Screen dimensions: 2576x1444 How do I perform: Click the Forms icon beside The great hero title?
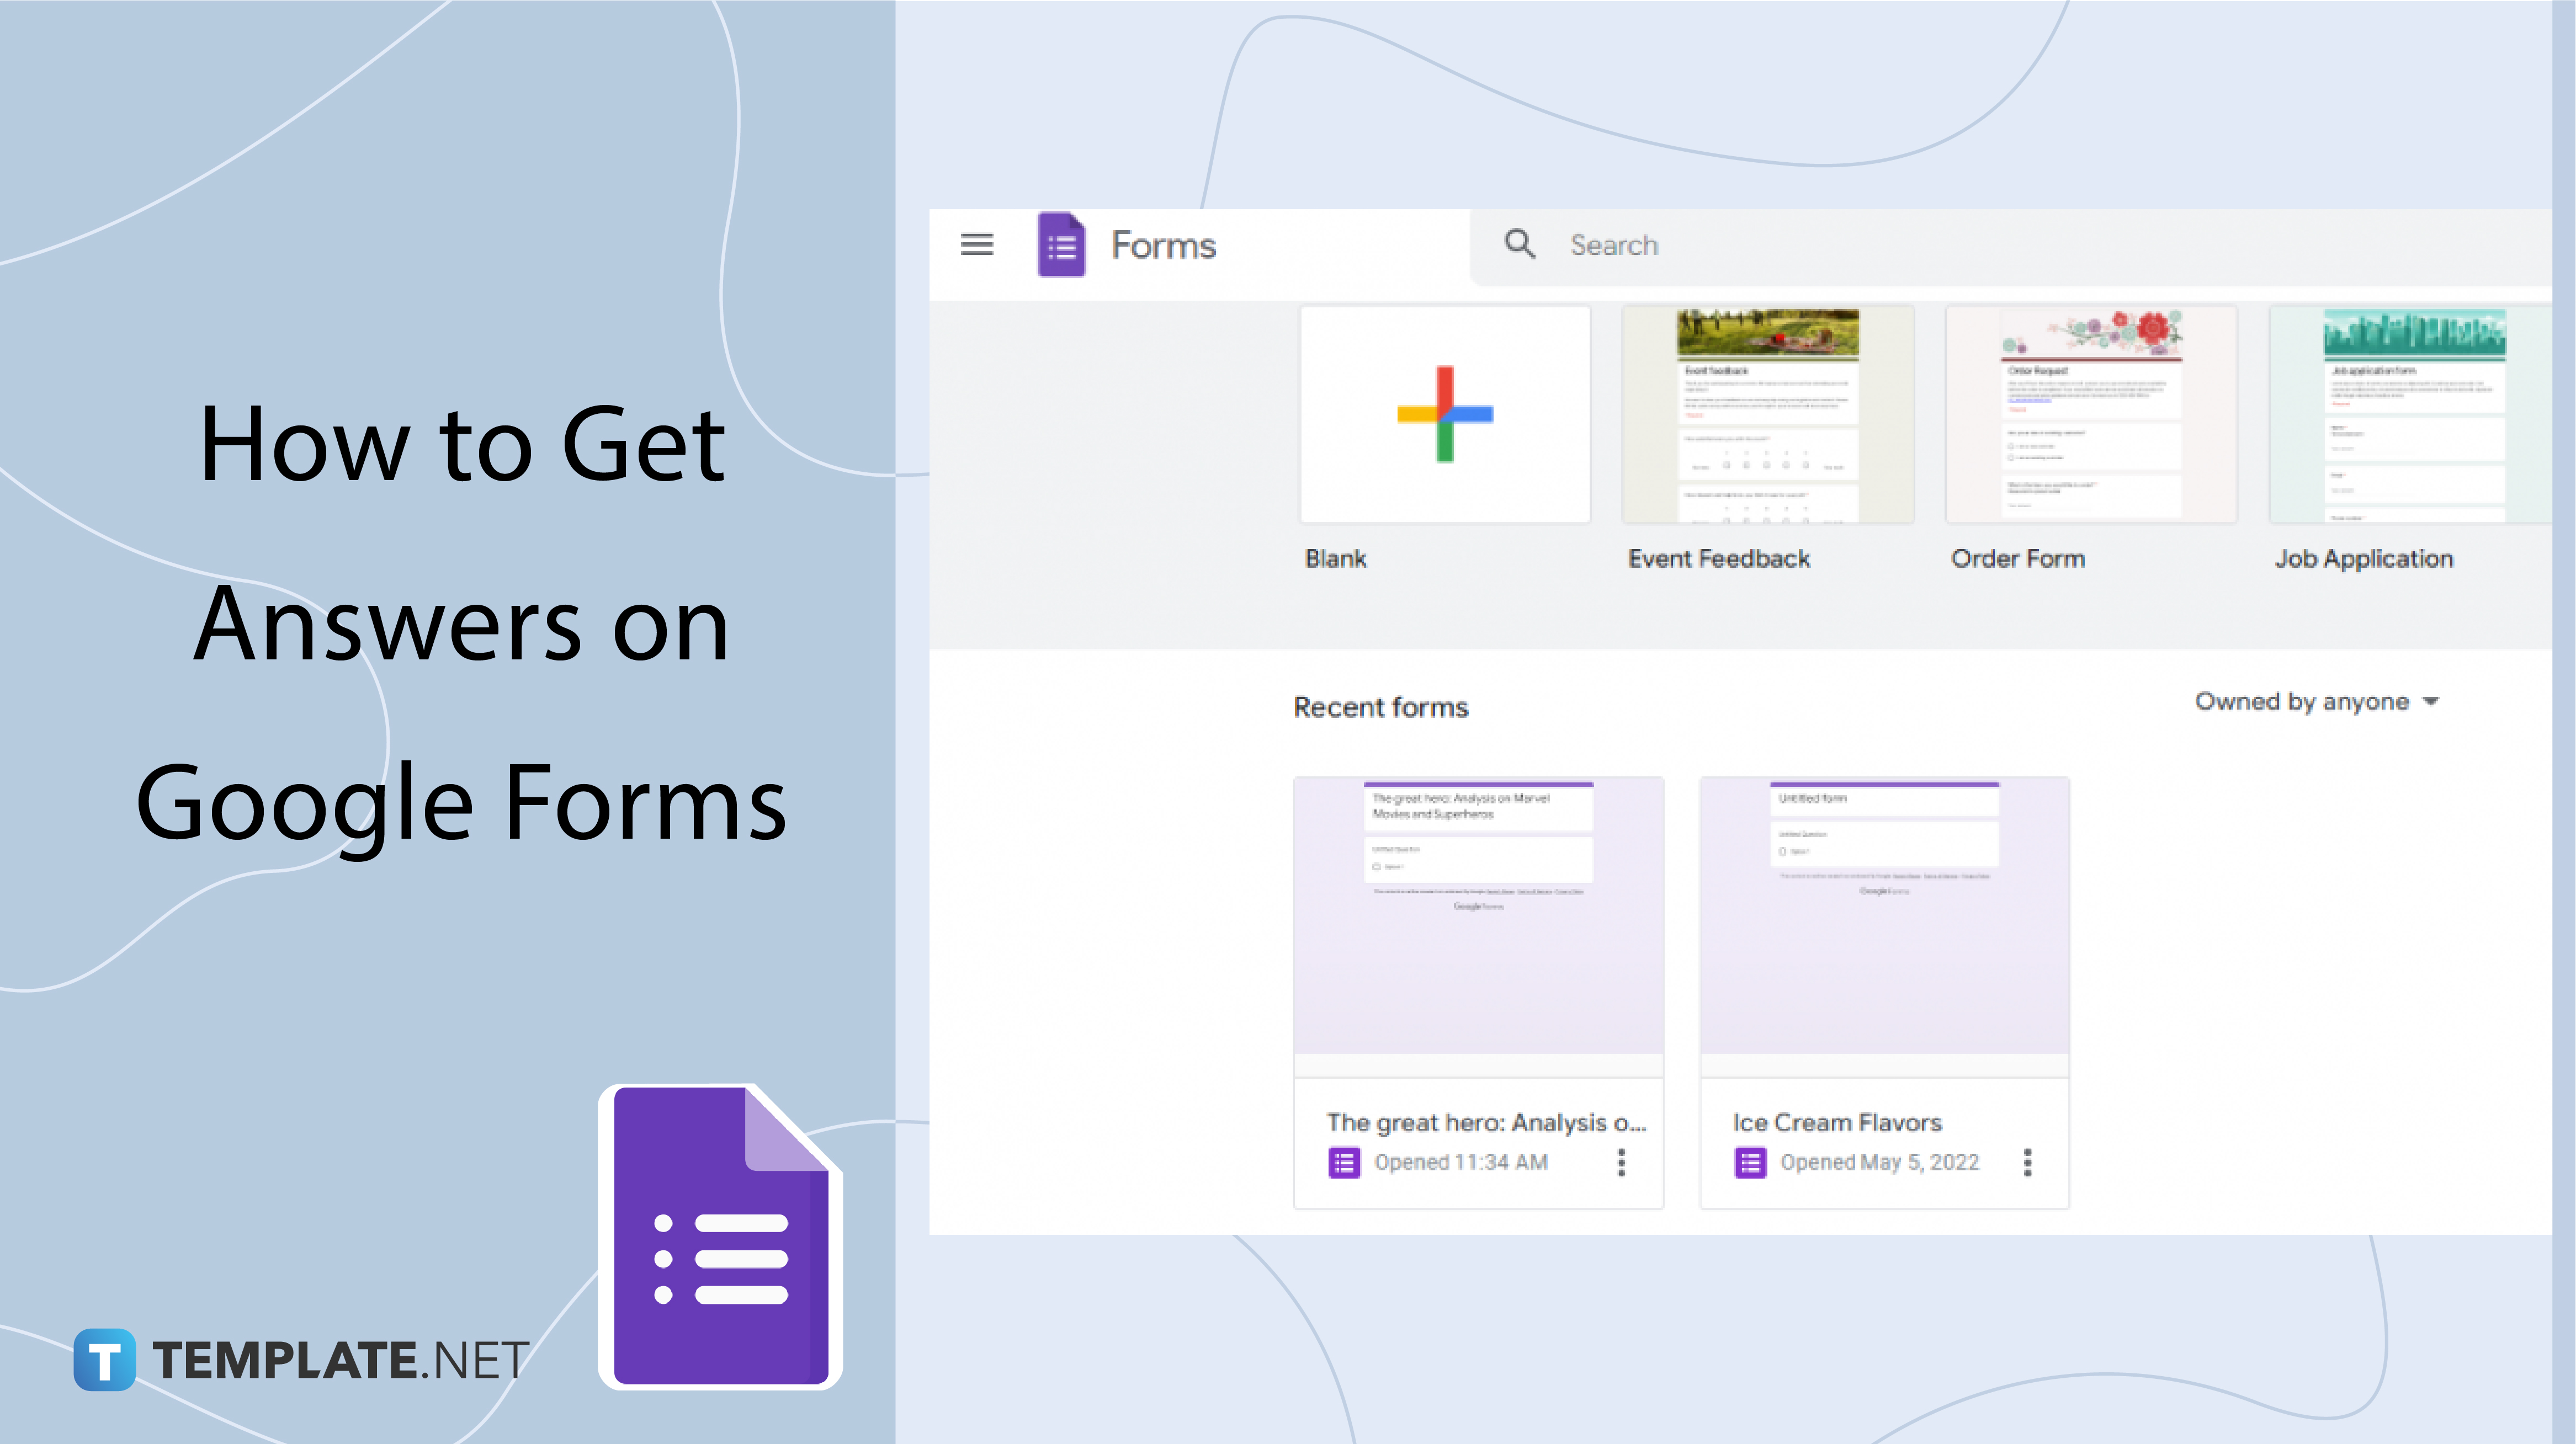1345,1162
